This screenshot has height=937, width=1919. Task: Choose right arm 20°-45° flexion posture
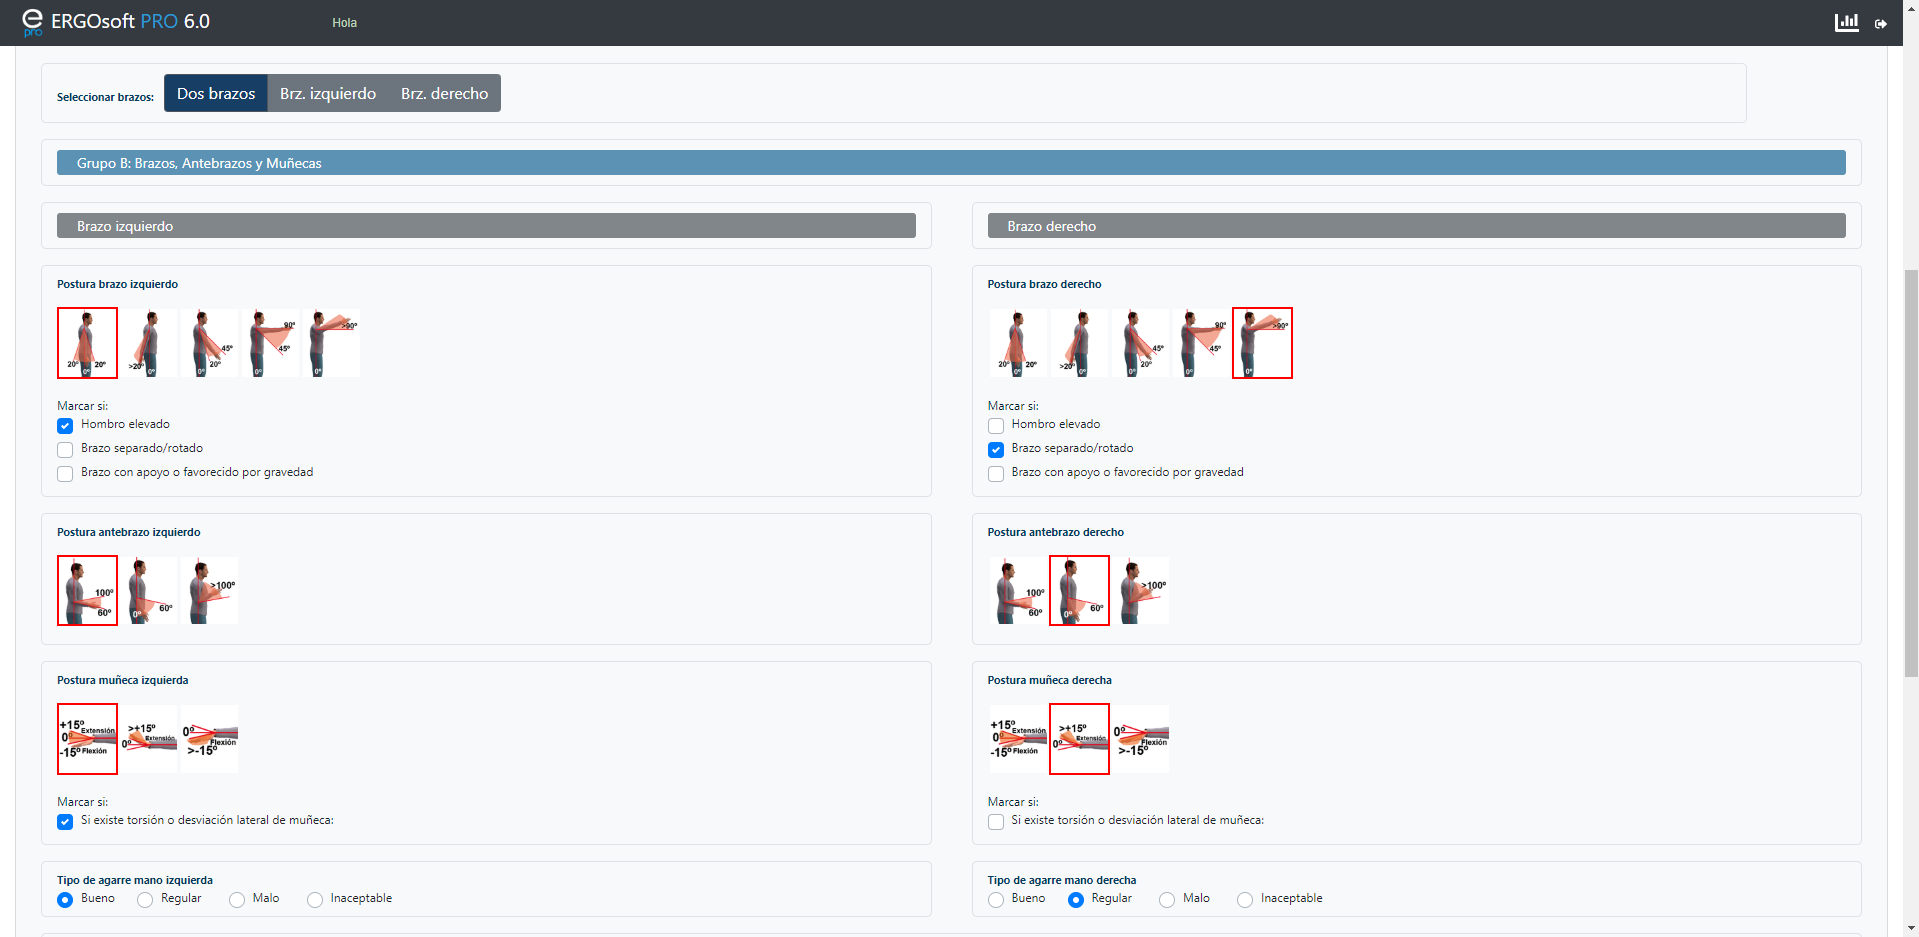tap(1140, 343)
